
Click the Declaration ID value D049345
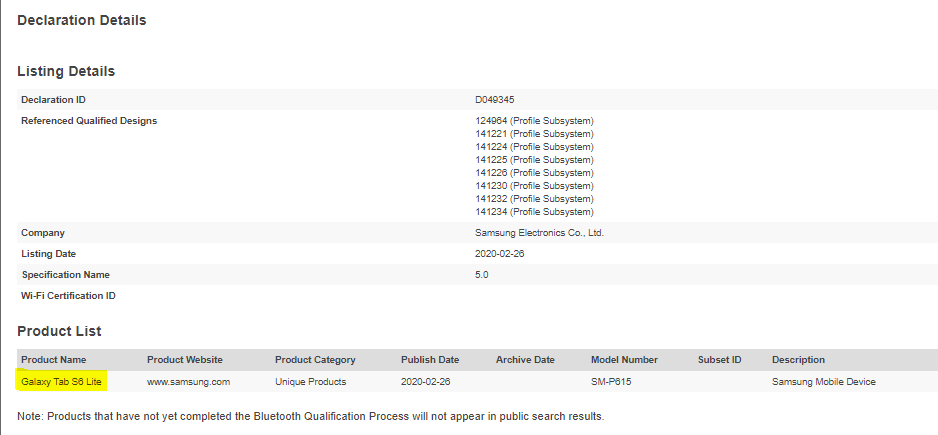click(495, 100)
